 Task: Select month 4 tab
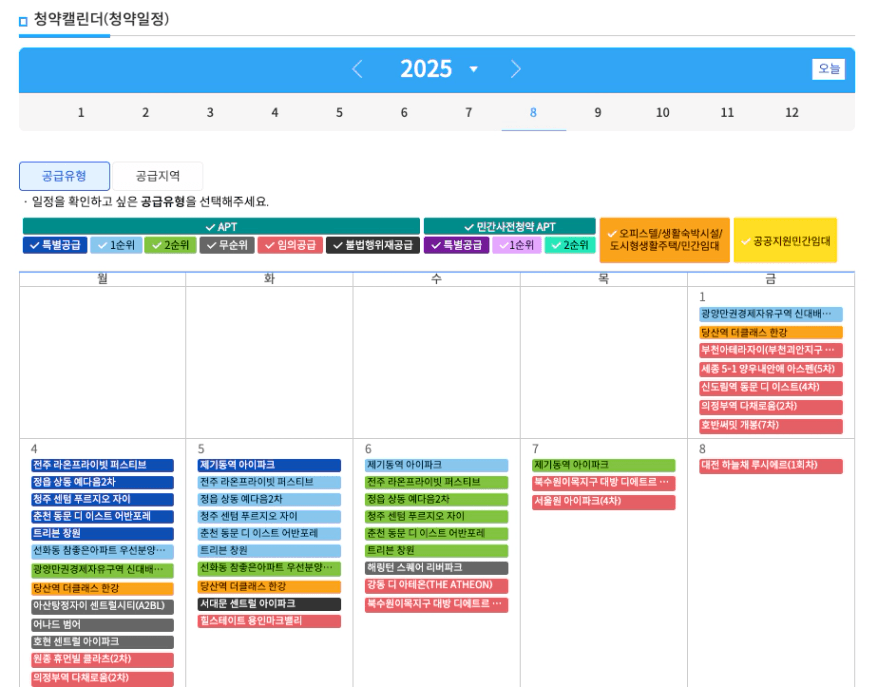275,113
